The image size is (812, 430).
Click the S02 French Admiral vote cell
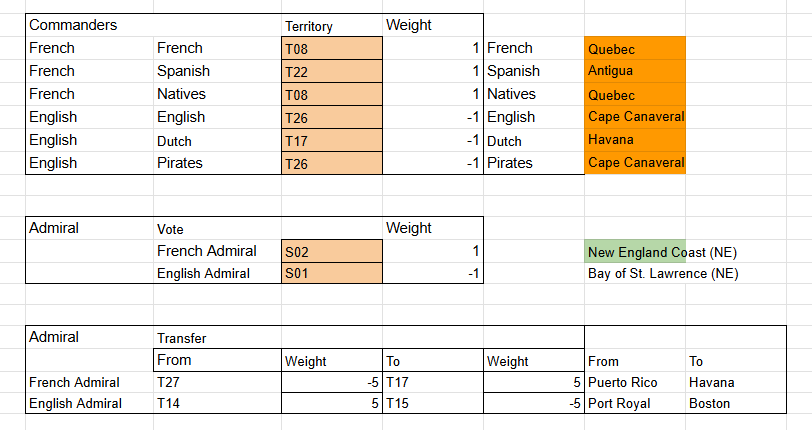332,251
